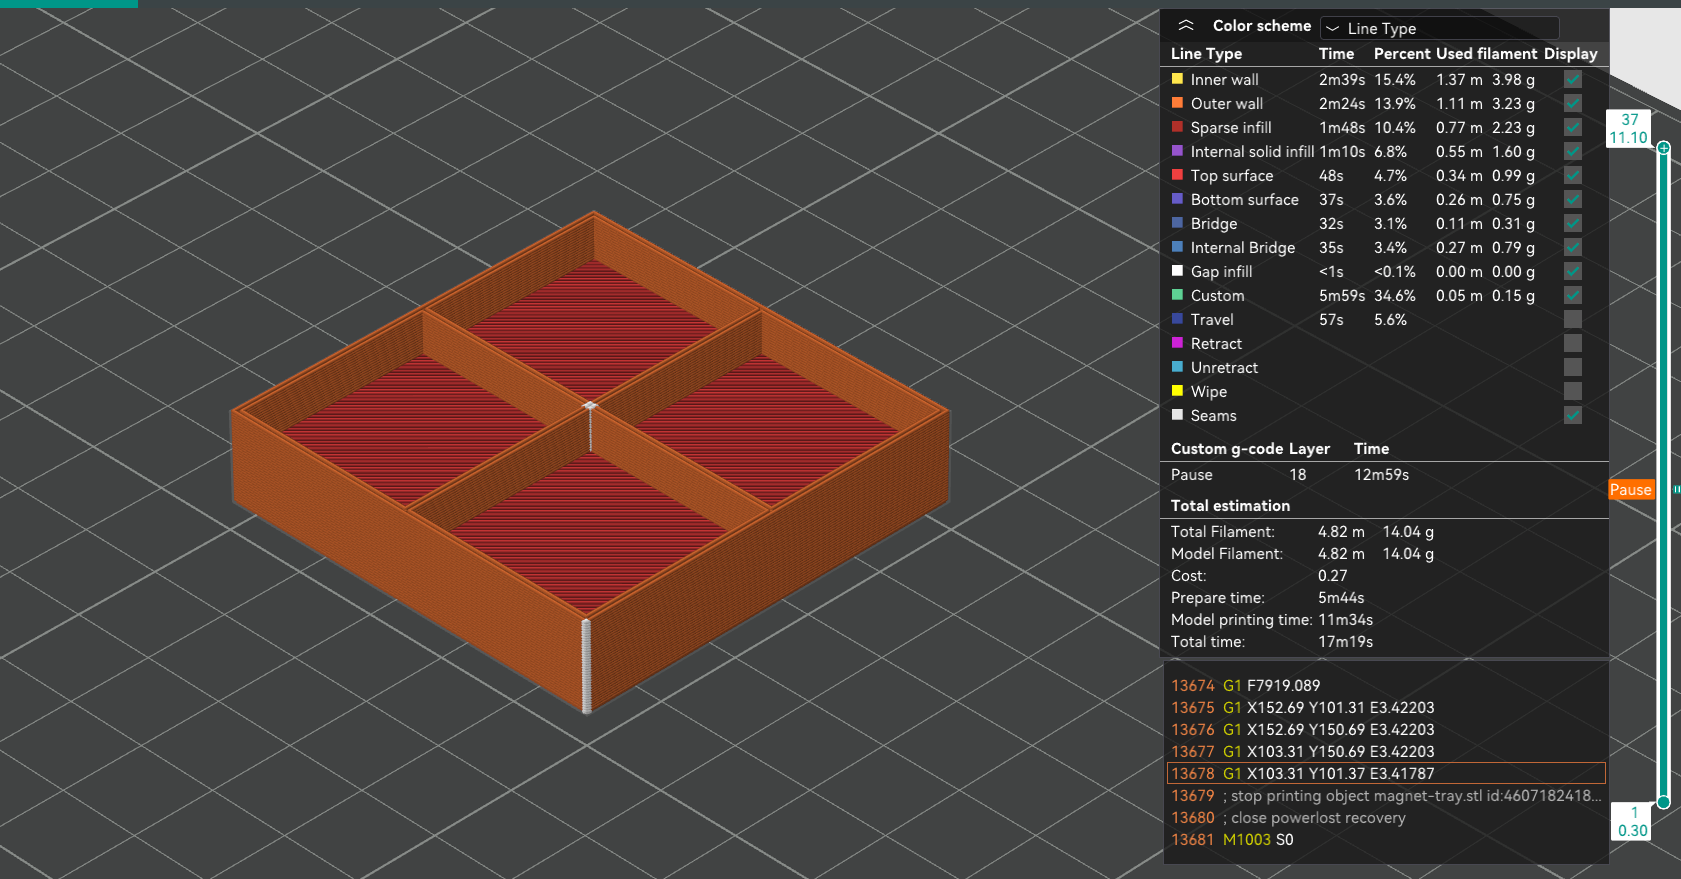Click the bottom handle of layer slider
Viewport: 1681px width, 879px height.
point(1663,802)
